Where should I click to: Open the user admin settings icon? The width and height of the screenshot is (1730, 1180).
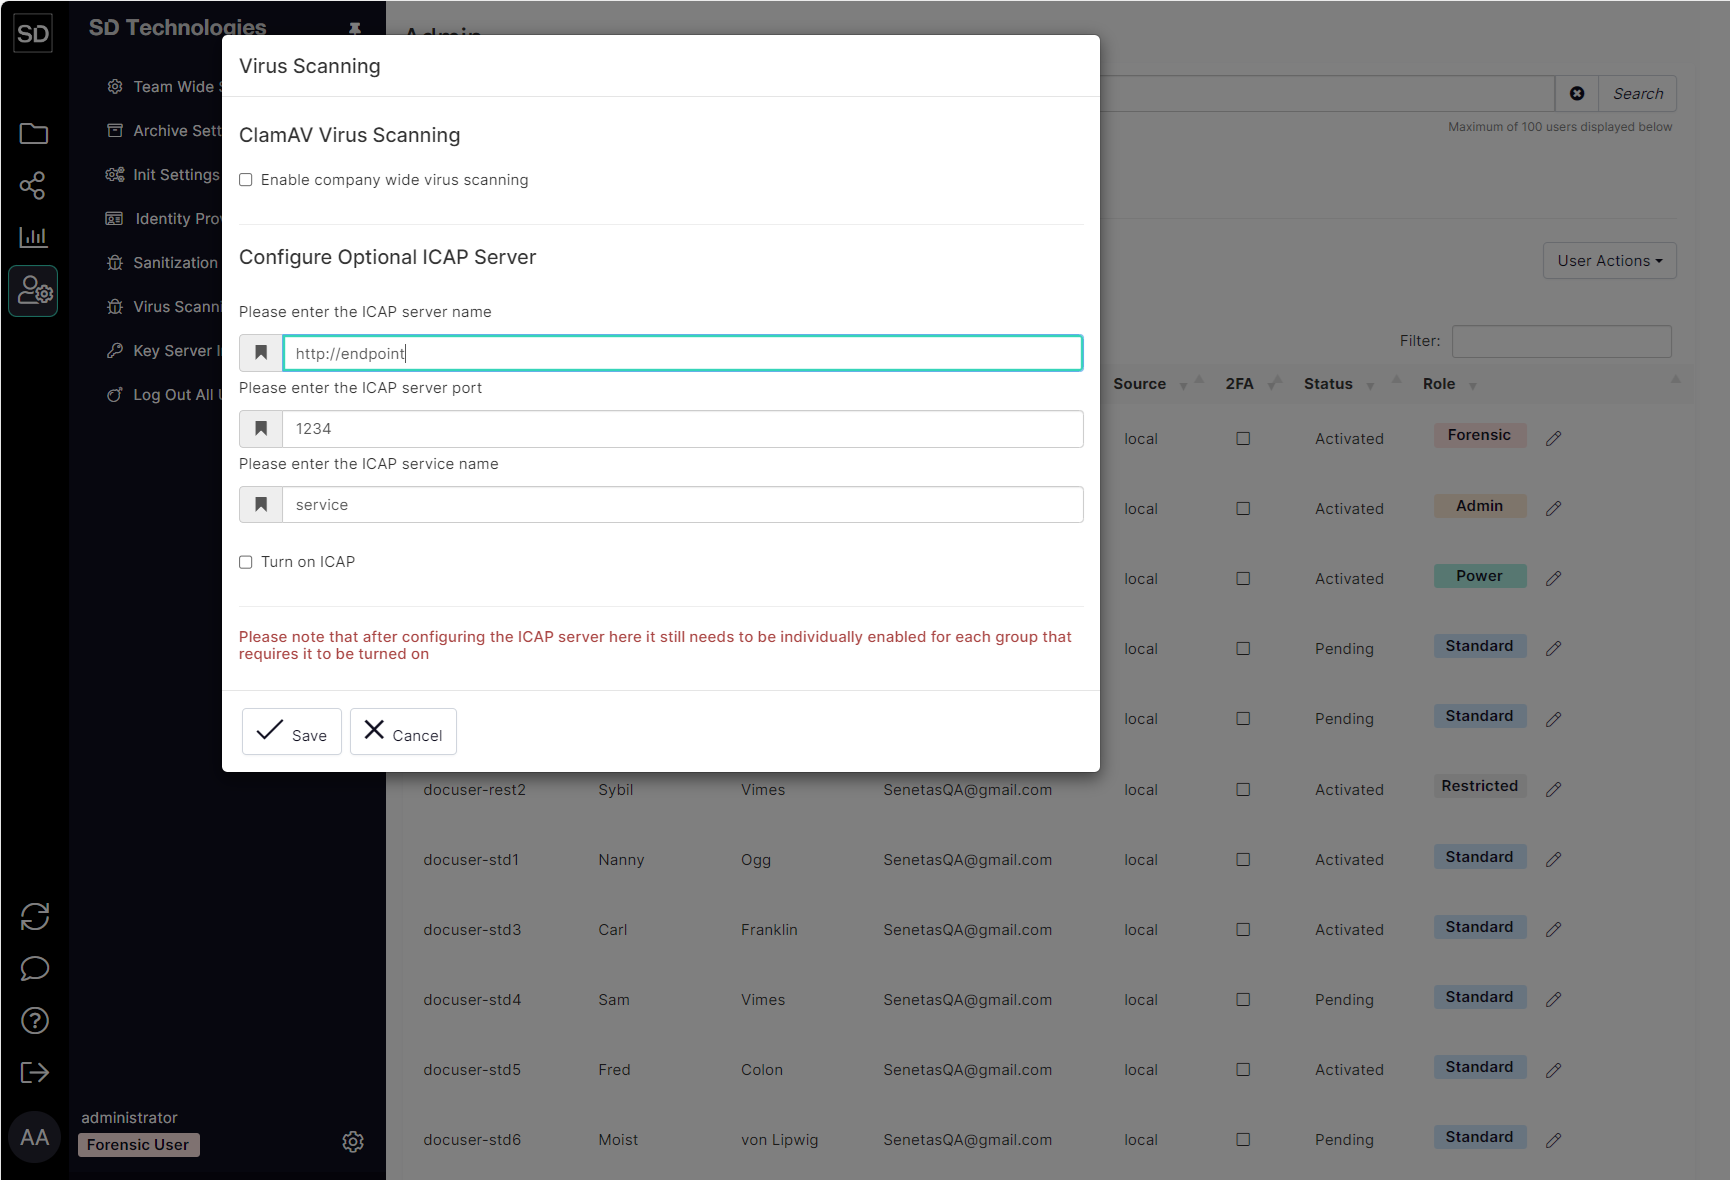point(34,291)
